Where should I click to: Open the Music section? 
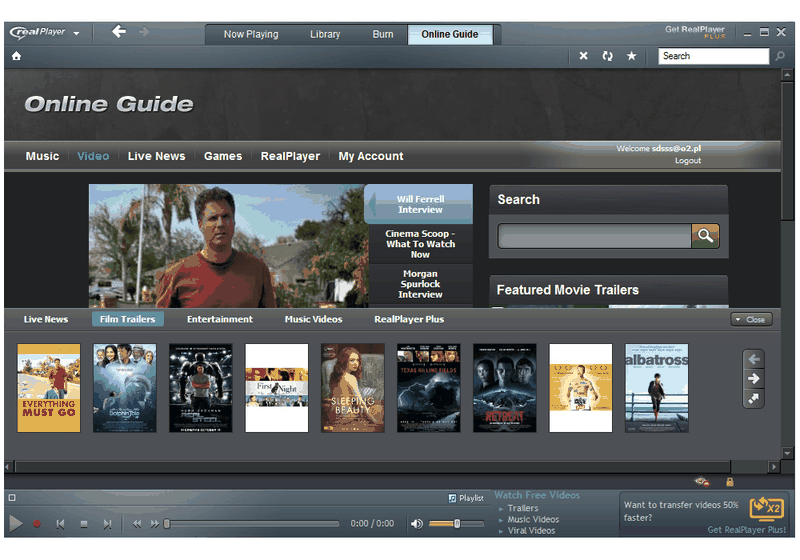(42, 156)
